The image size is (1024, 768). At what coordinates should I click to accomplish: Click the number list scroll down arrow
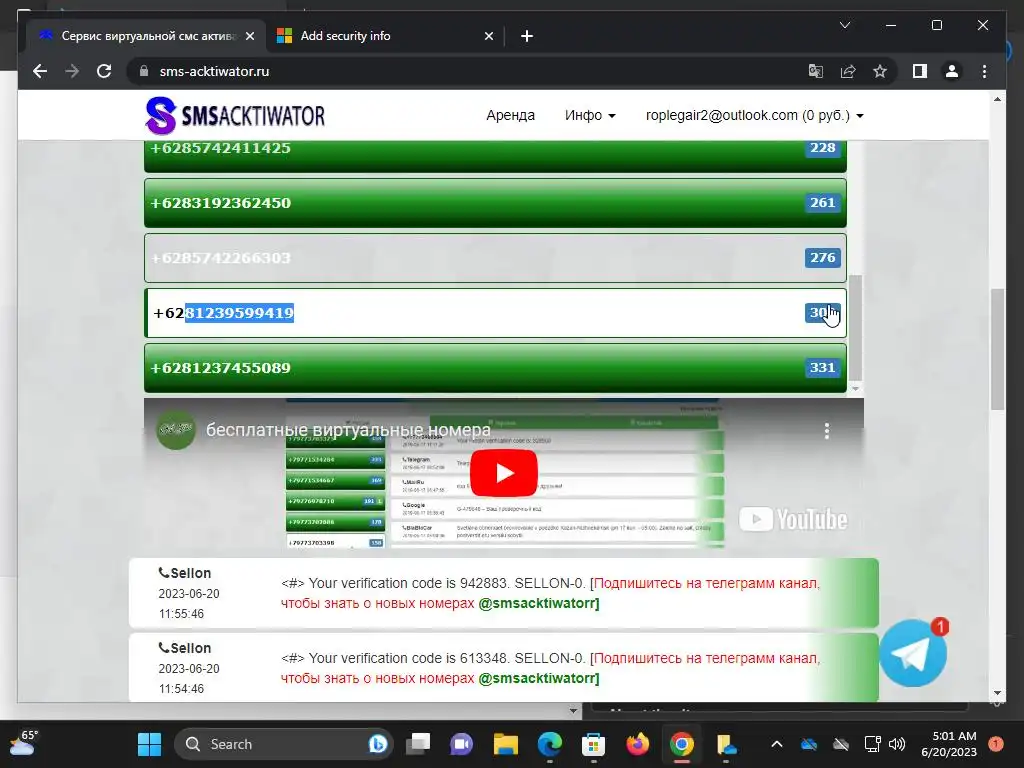855,389
